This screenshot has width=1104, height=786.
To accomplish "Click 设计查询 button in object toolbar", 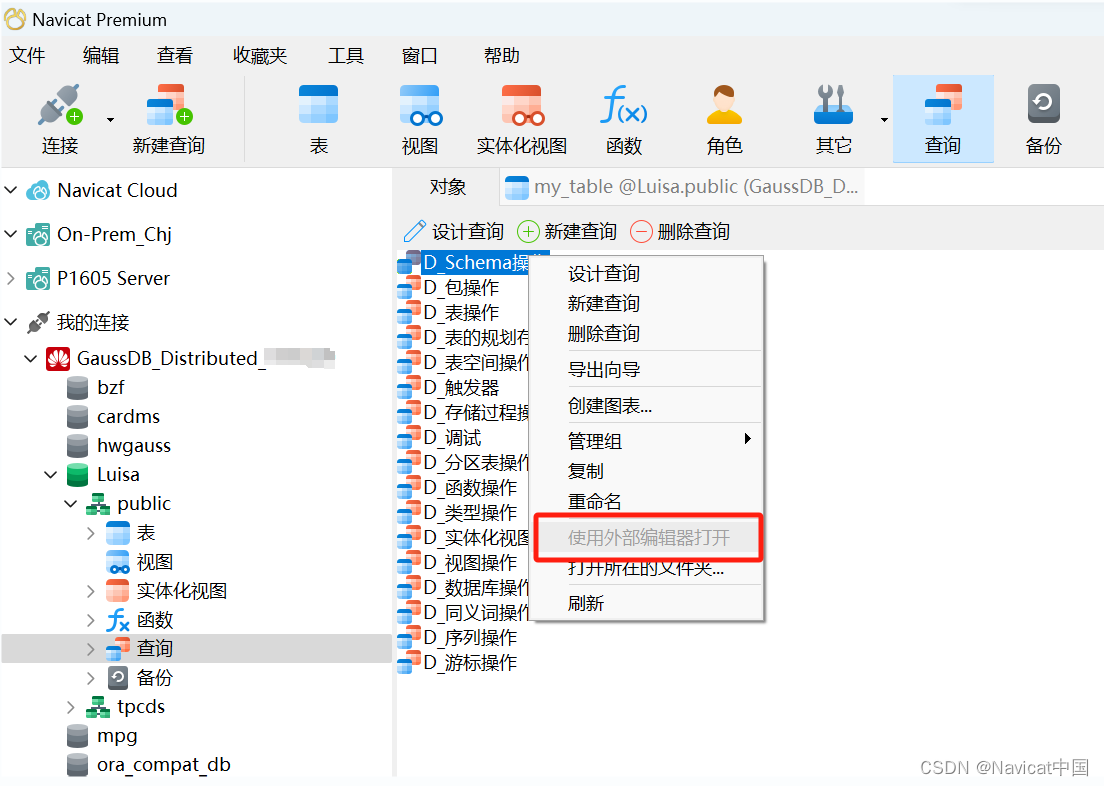I will [x=454, y=231].
